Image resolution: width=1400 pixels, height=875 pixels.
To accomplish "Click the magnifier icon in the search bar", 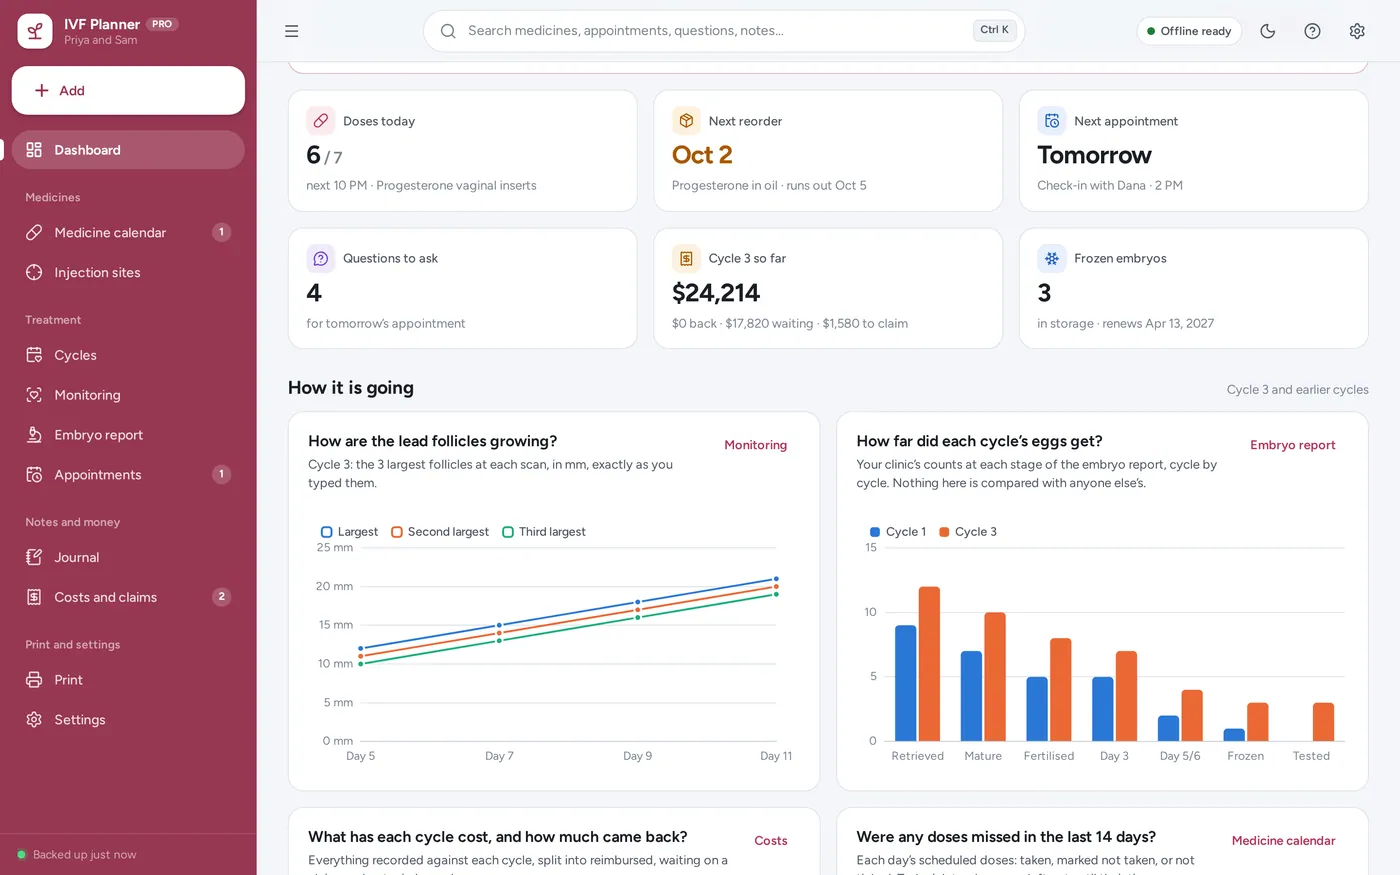I will click(x=448, y=31).
